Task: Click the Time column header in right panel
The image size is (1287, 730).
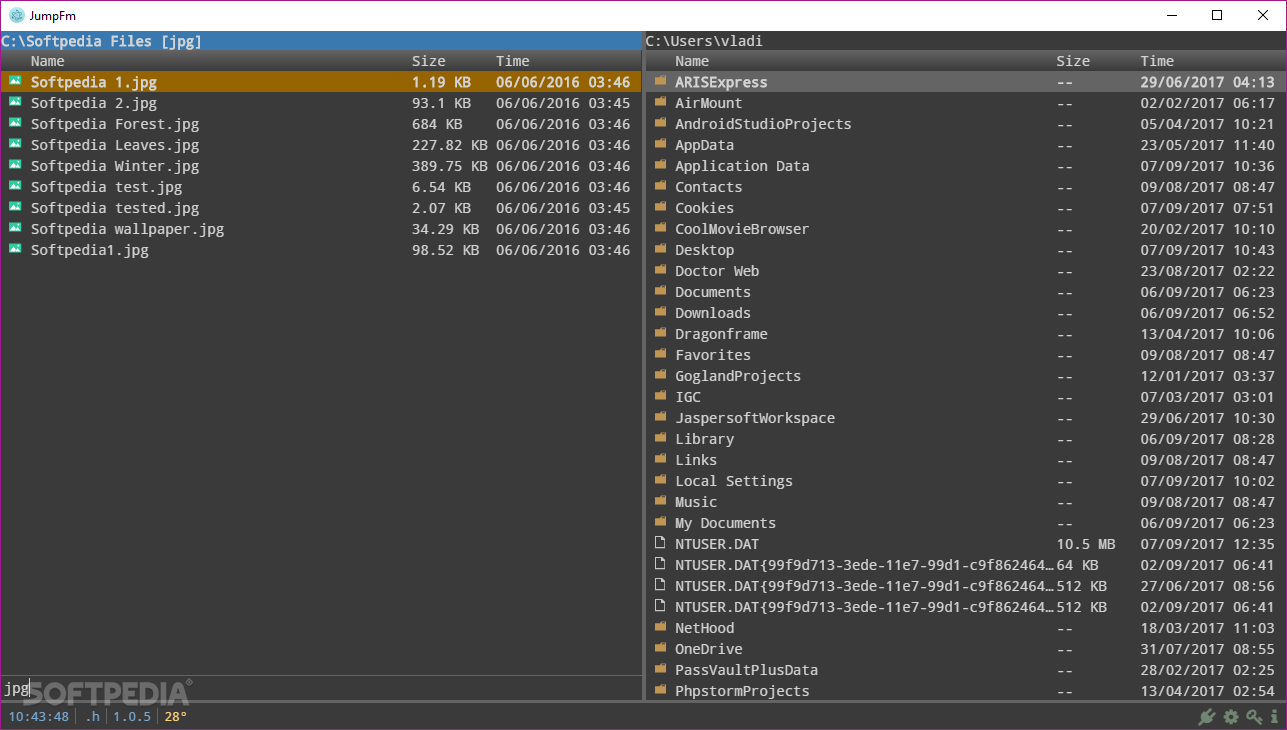Action: (1157, 61)
